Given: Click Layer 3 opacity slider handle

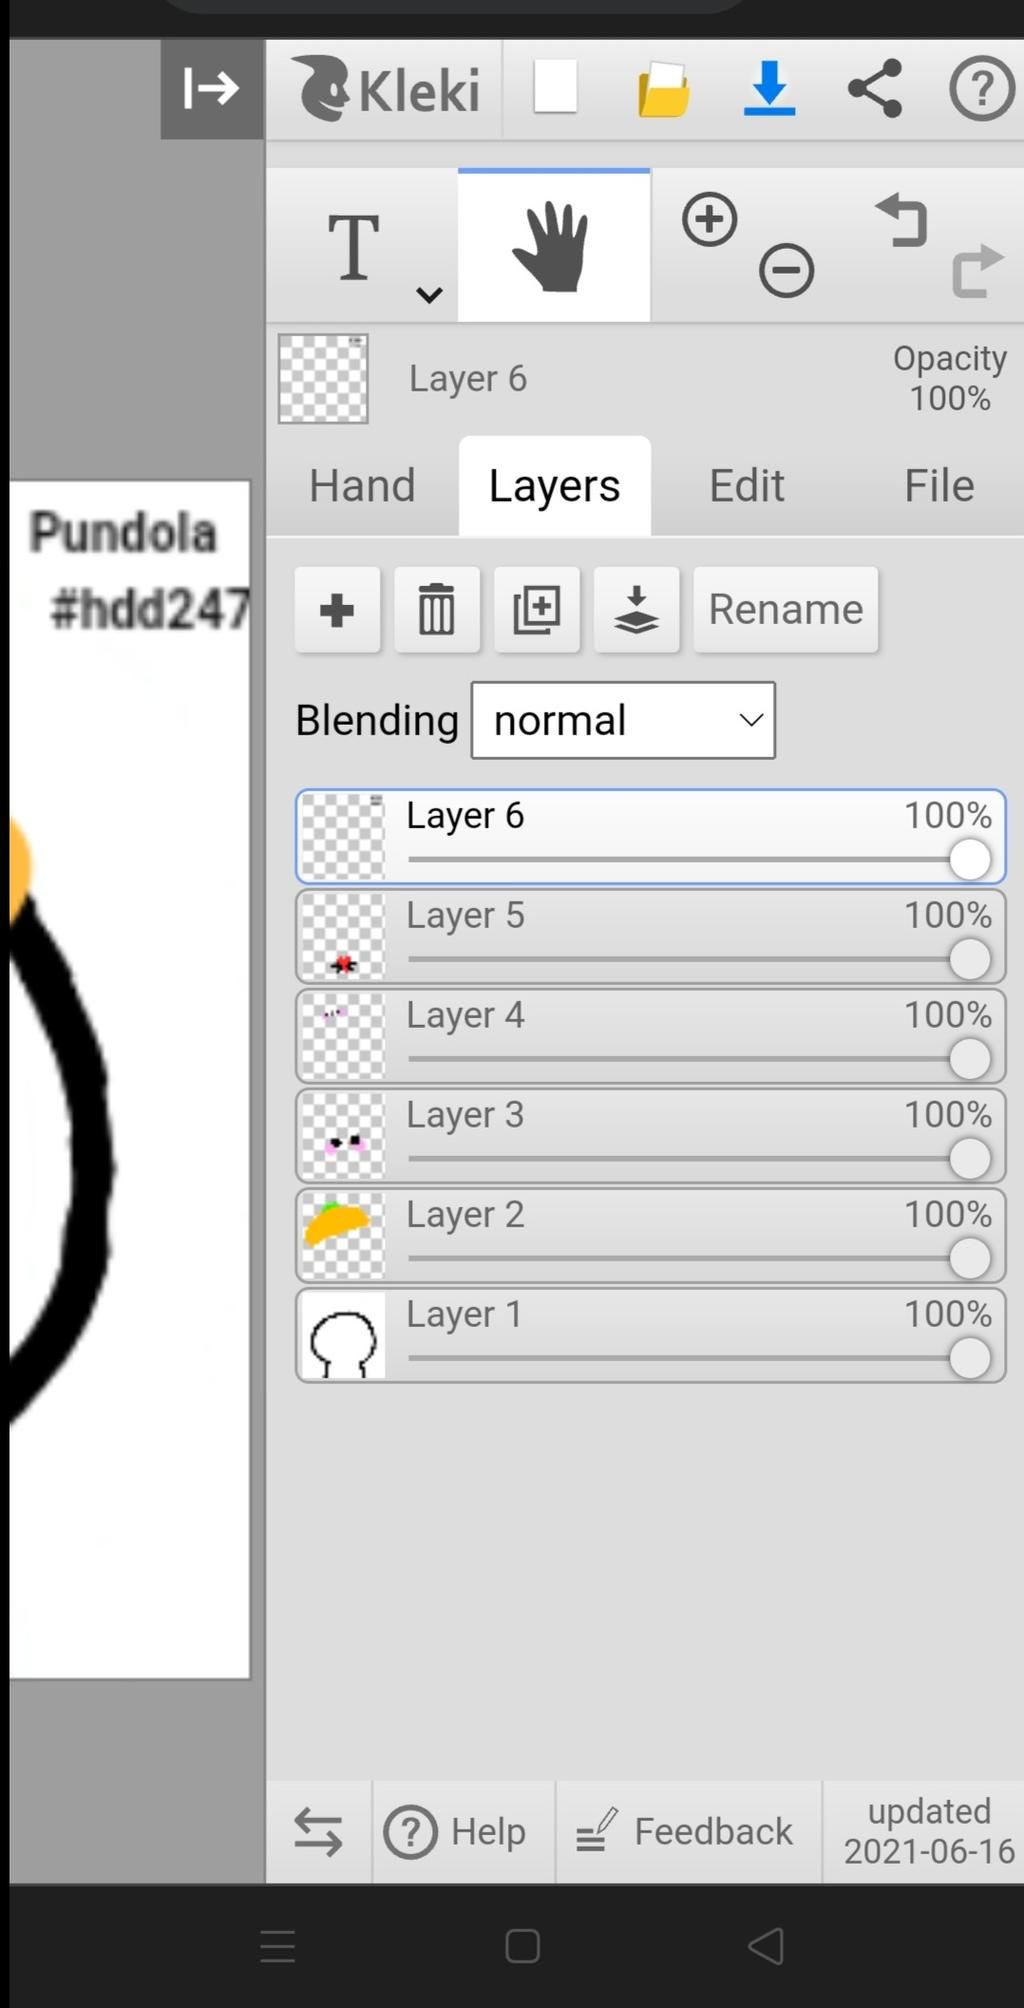Looking at the screenshot, I should tap(969, 1159).
